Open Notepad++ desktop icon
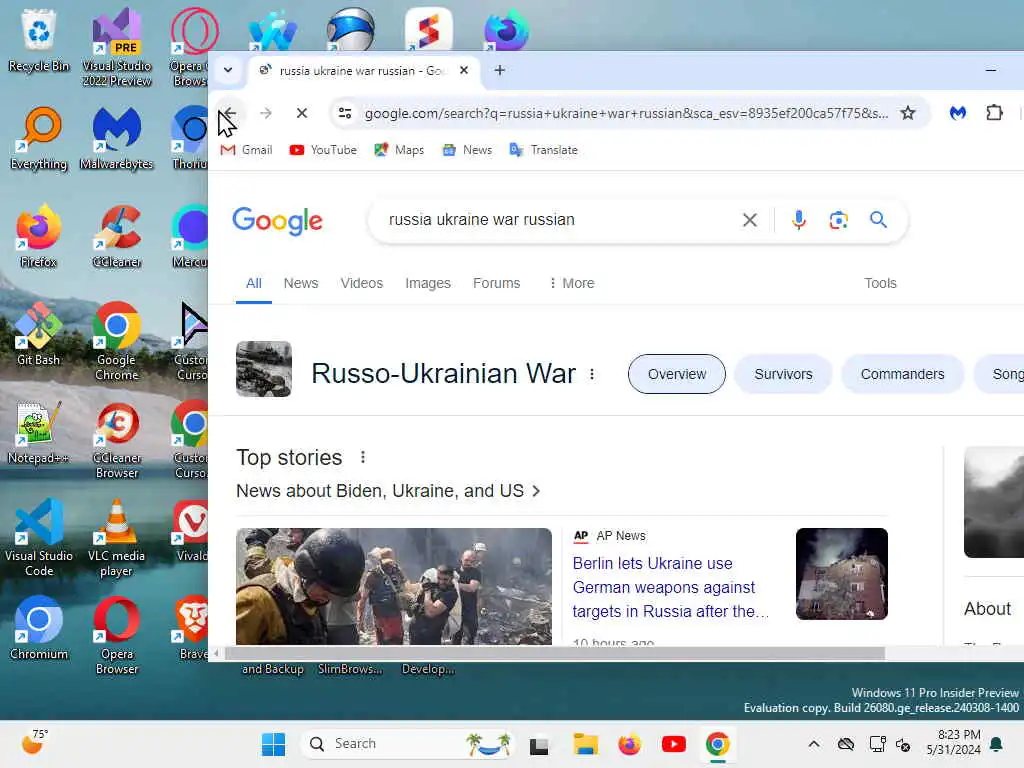This screenshot has height=768, width=1024. coord(39,432)
